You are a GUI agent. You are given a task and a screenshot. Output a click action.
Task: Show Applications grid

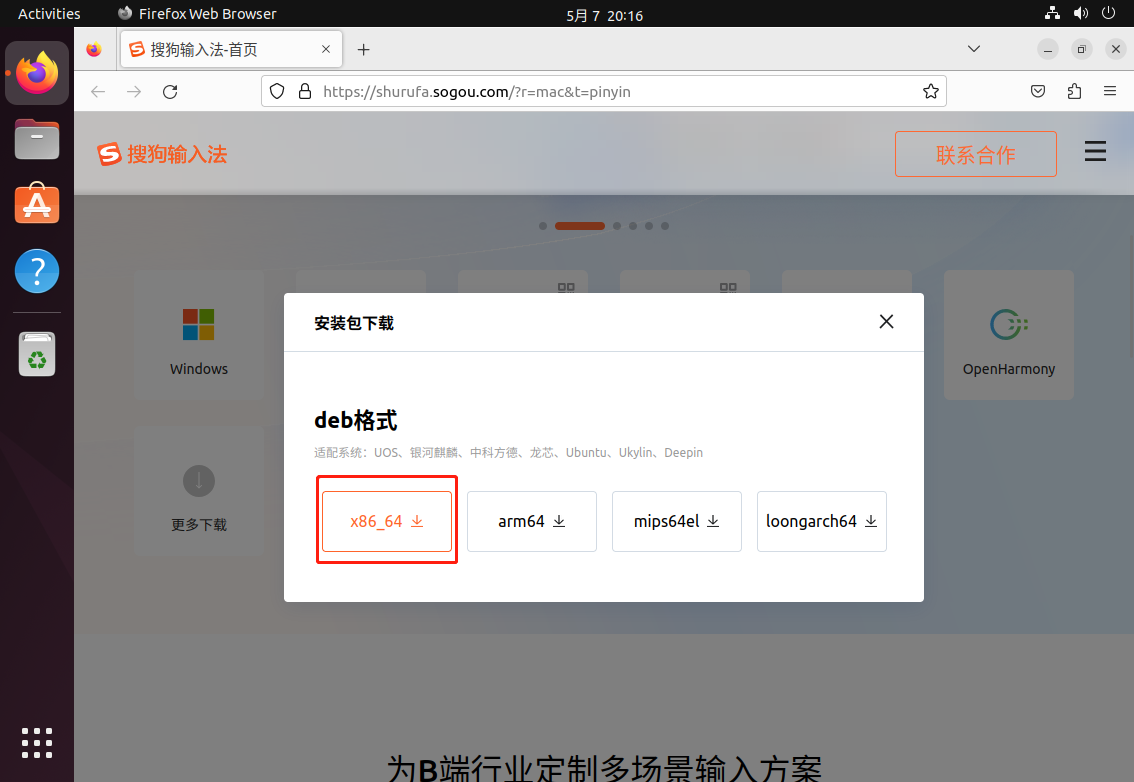pos(37,743)
